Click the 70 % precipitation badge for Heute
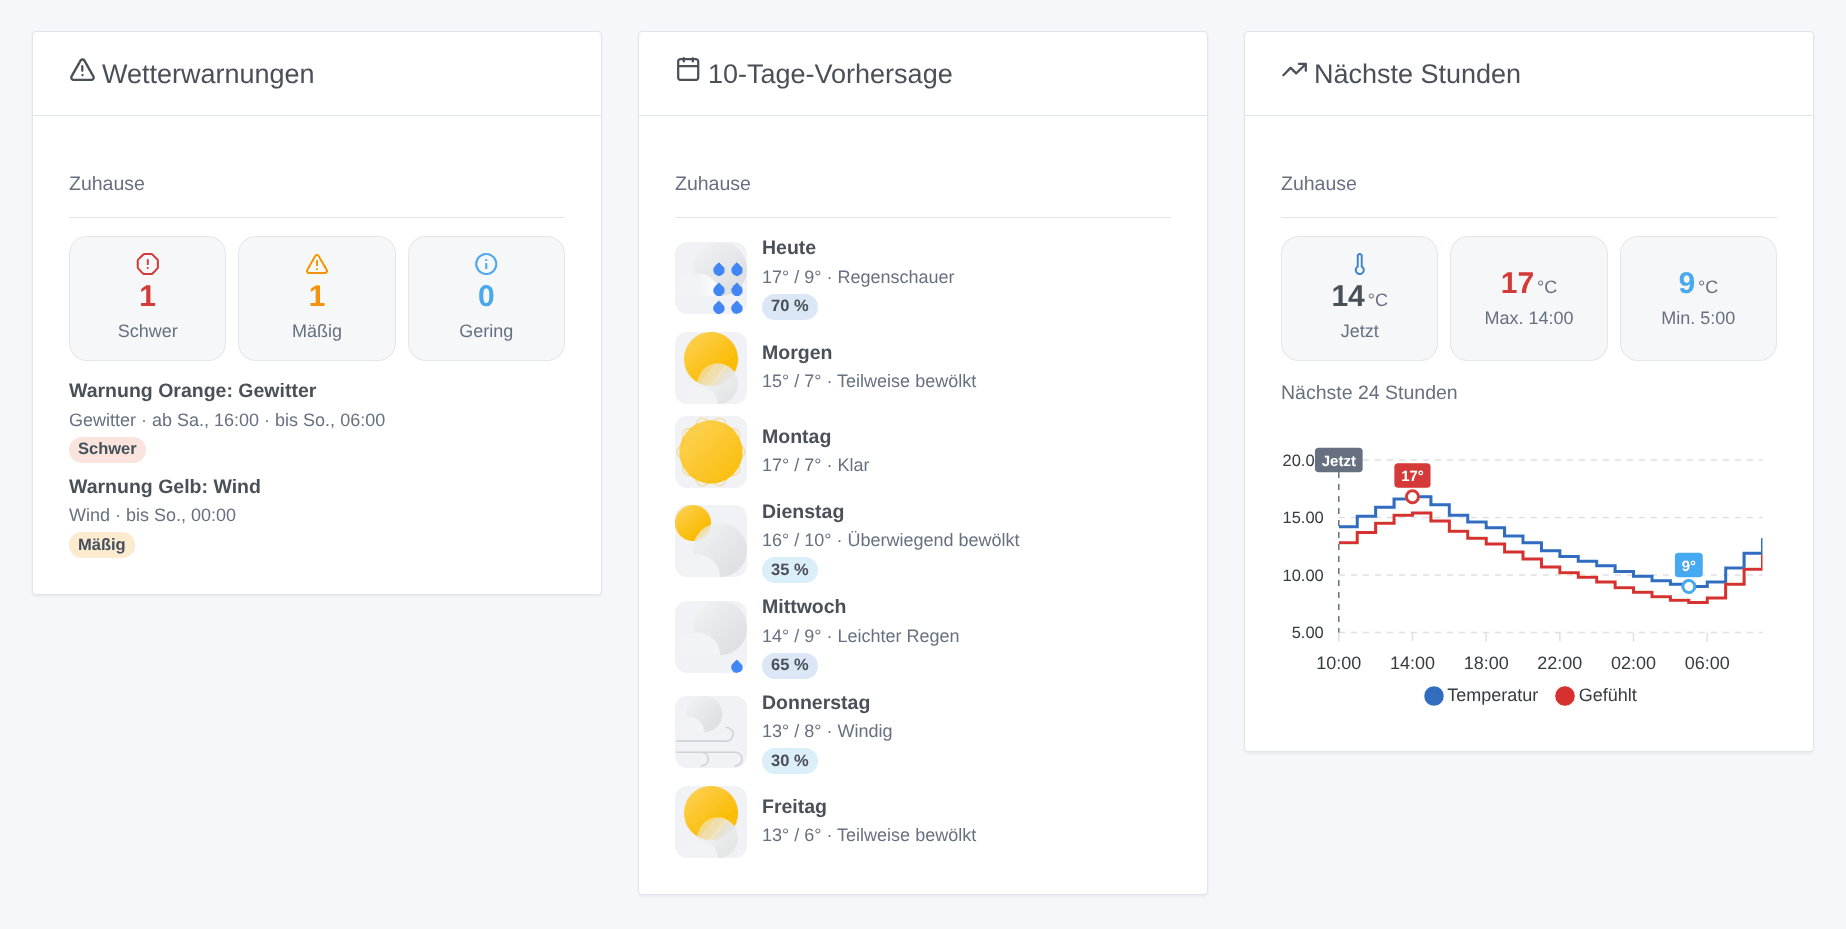The image size is (1846, 929). click(790, 306)
